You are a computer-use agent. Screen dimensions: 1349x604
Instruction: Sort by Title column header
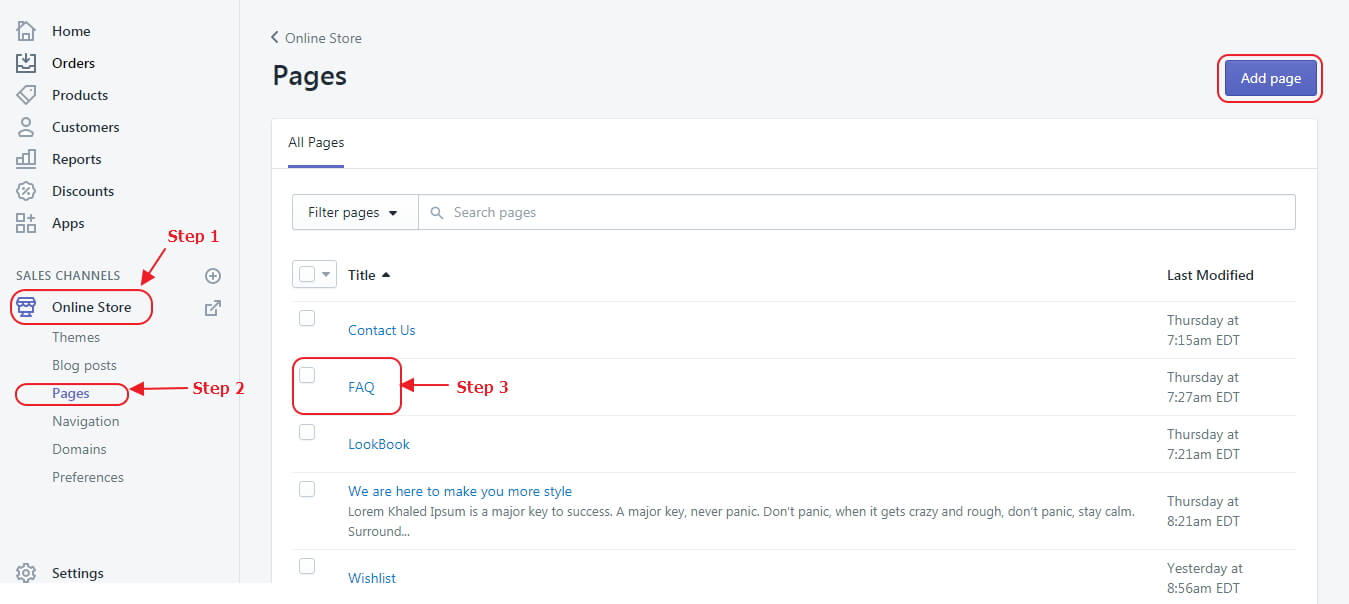[x=369, y=275]
